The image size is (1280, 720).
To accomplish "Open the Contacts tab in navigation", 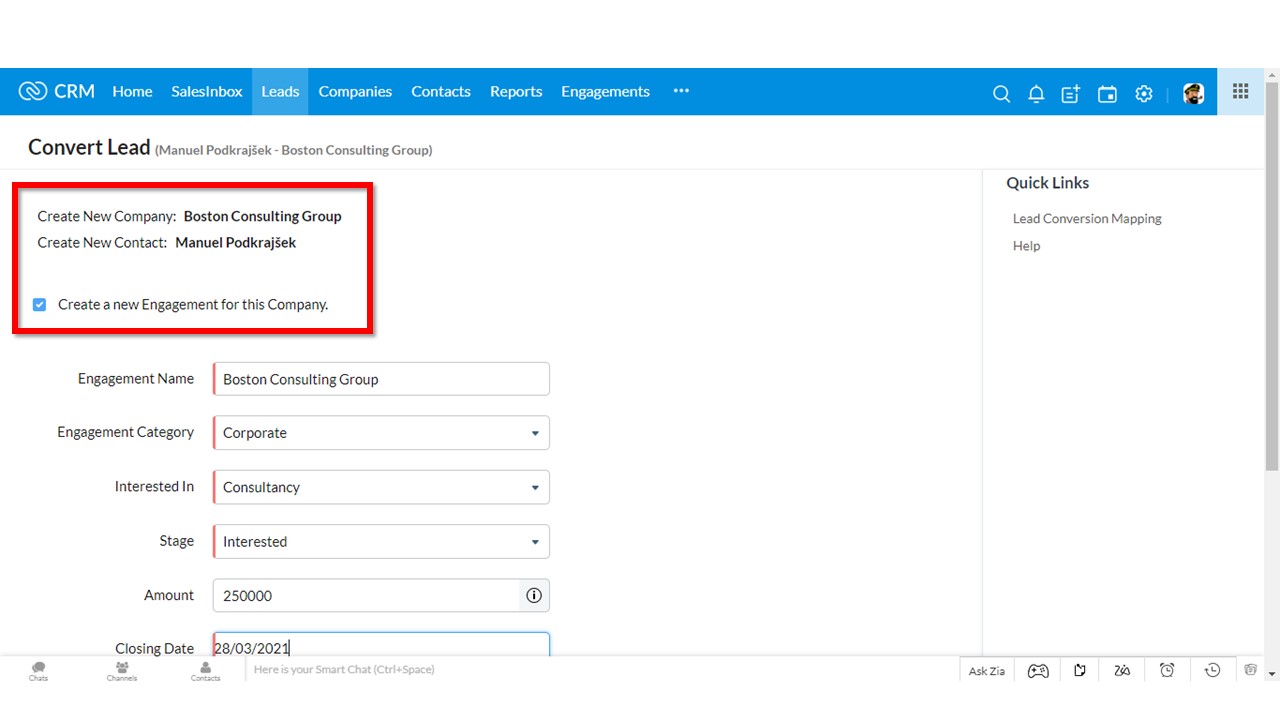I will 441,91.
